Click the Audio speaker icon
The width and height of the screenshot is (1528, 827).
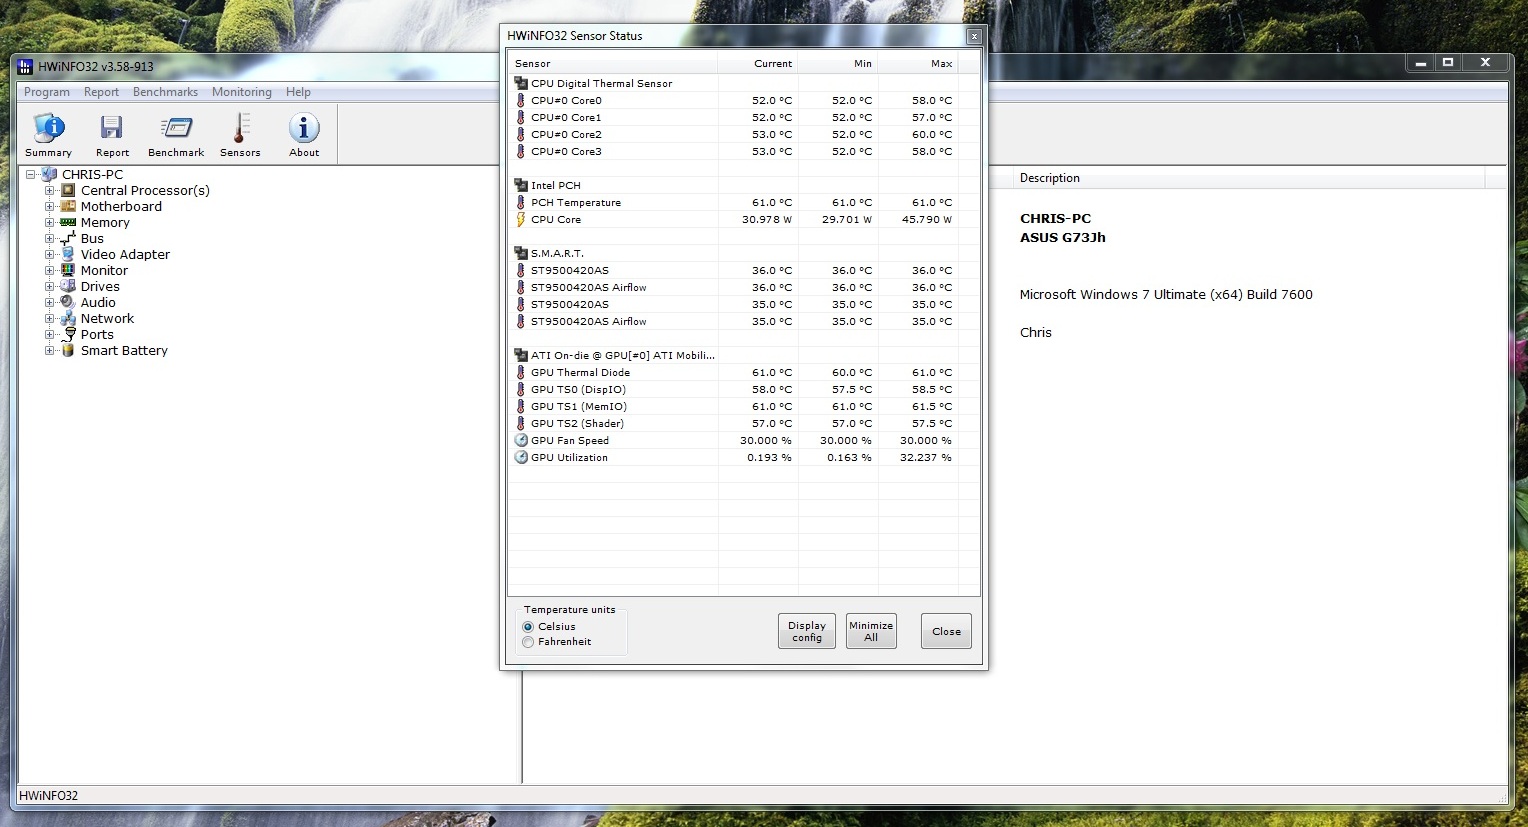(68, 302)
